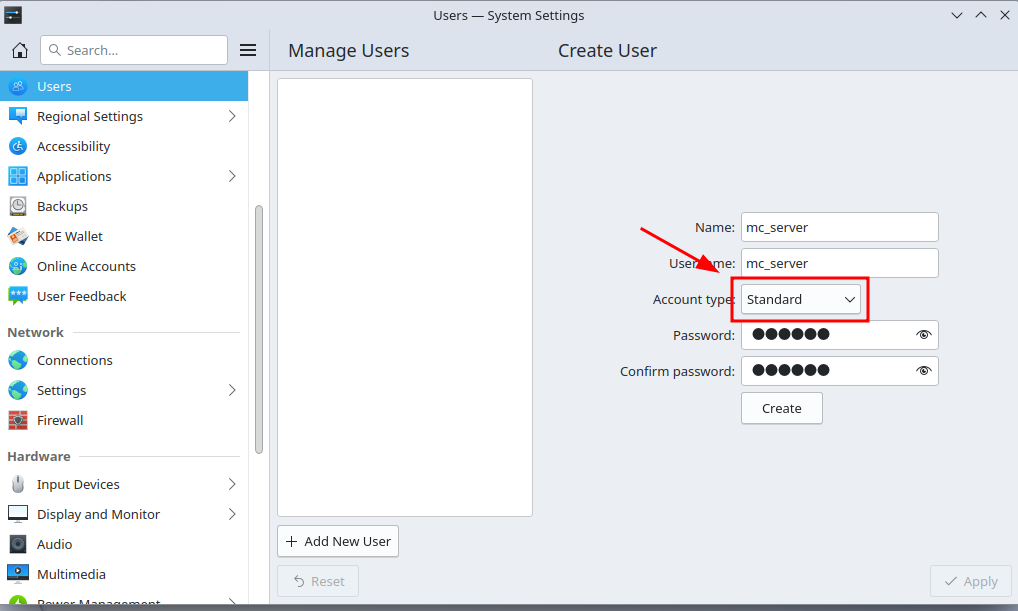
Task: Open KDE Wallet settings icon
Action: [x=18, y=236]
